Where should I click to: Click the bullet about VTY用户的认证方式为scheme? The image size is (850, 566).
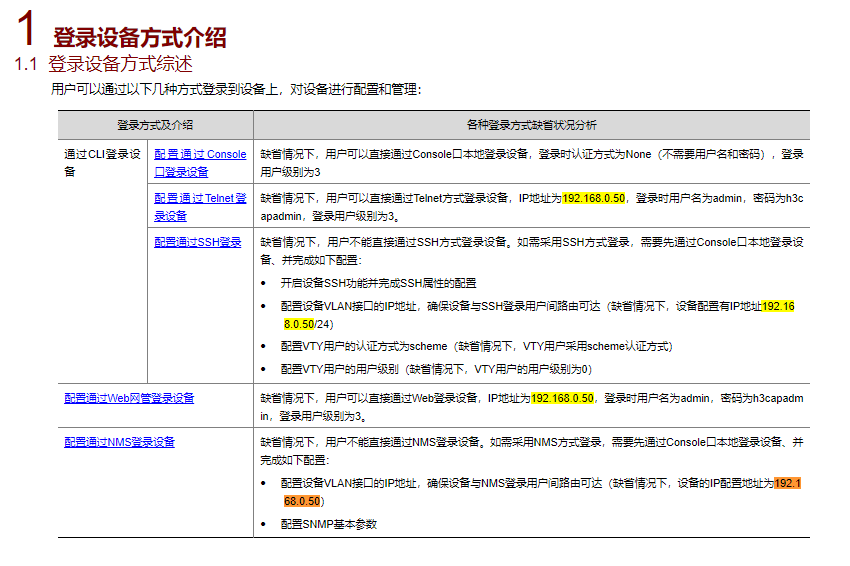[x=476, y=346]
